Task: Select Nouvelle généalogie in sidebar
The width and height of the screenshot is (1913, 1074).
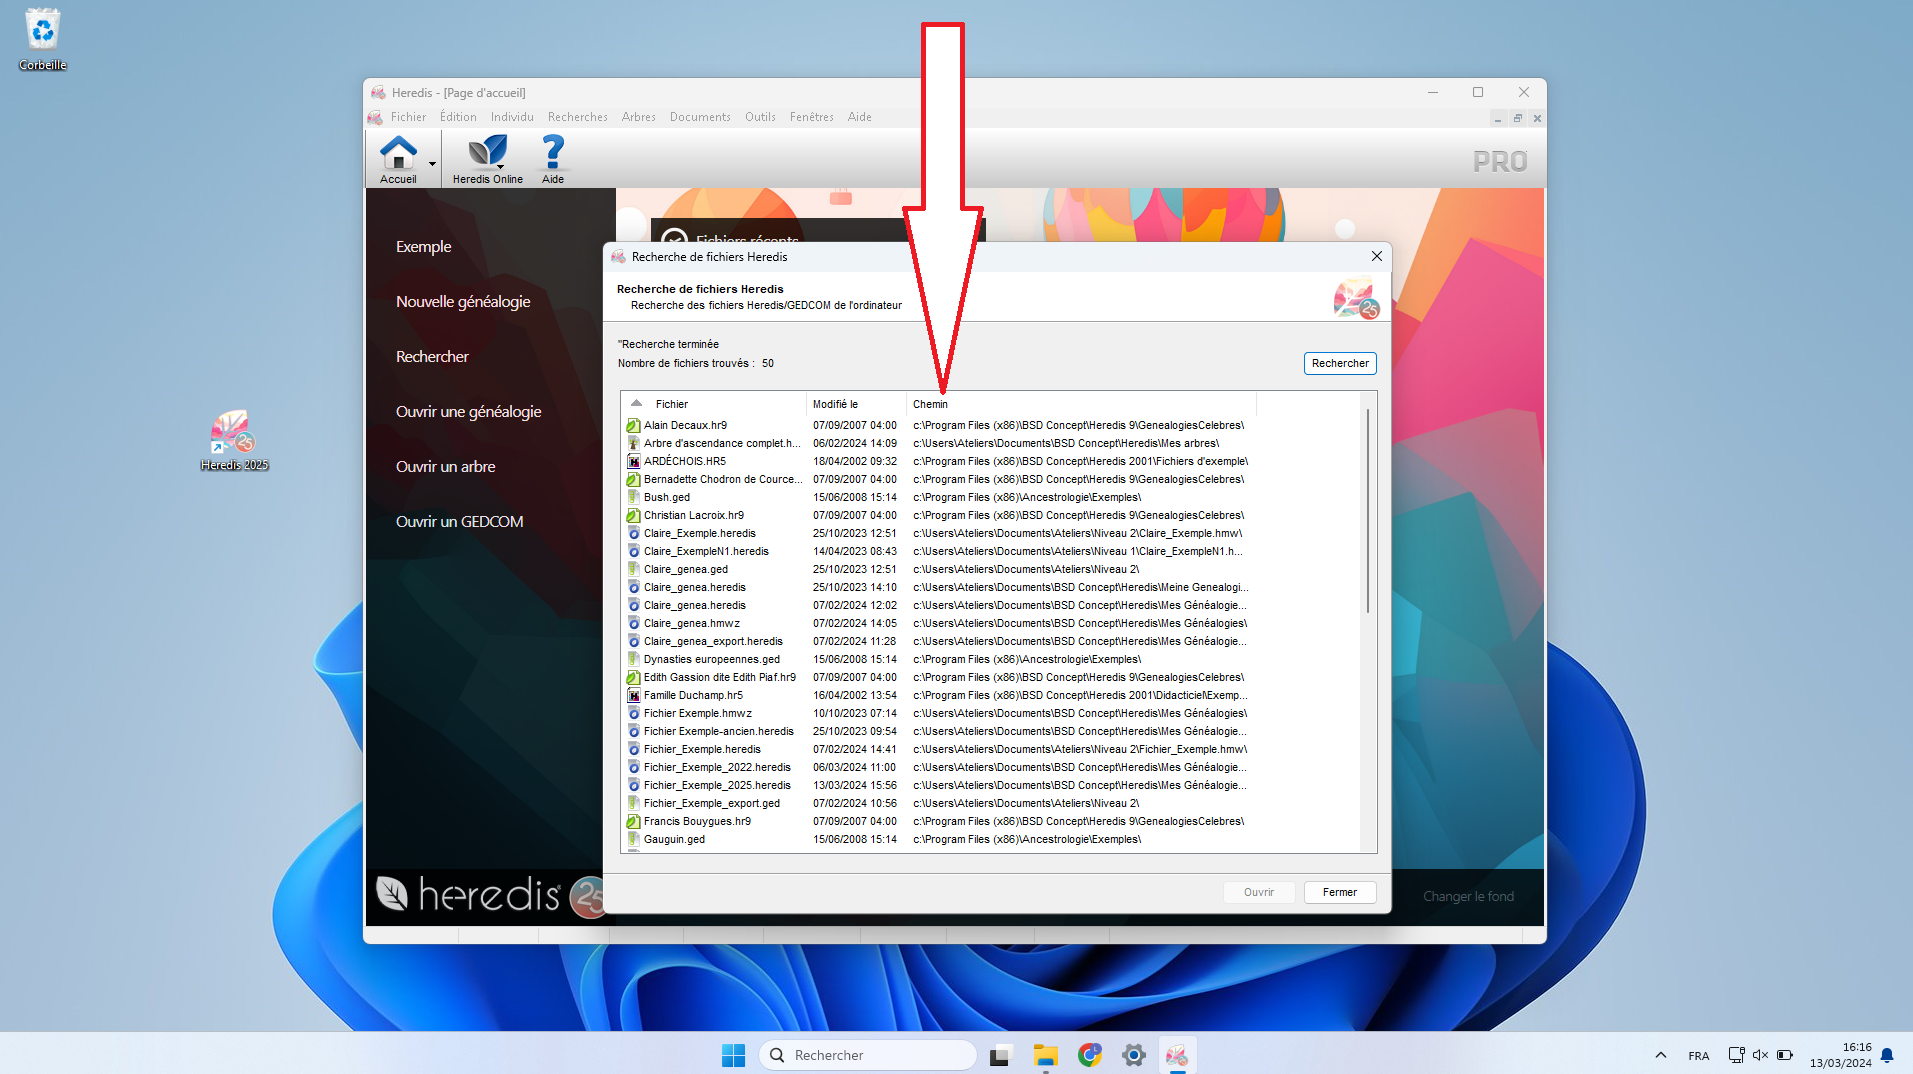Action: pos(463,301)
